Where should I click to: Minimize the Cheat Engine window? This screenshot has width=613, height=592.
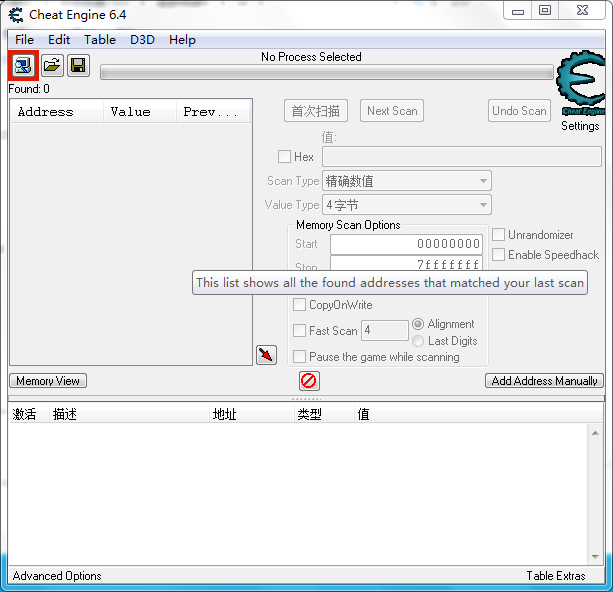tap(518, 11)
